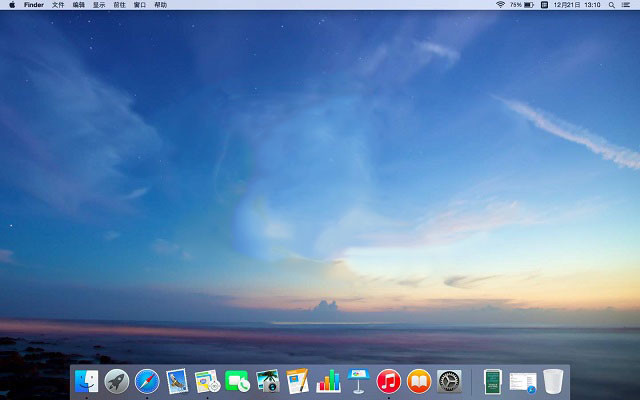
Task: Expand the 前往 (Go) menu
Action: pyautogui.click(x=120, y=5)
